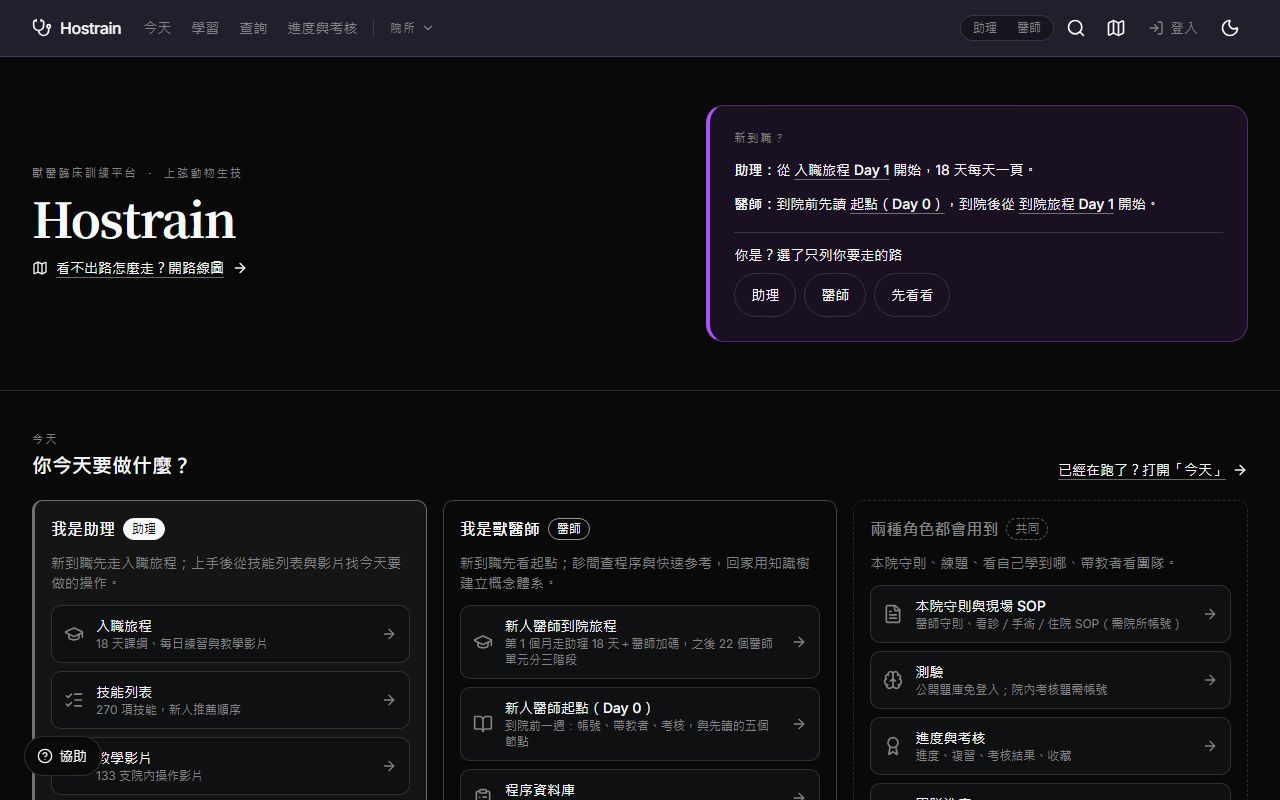Image resolution: width=1280 pixels, height=800 pixels.
Task: Click the Hostrain stethoscope logo icon
Action: (41, 28)
